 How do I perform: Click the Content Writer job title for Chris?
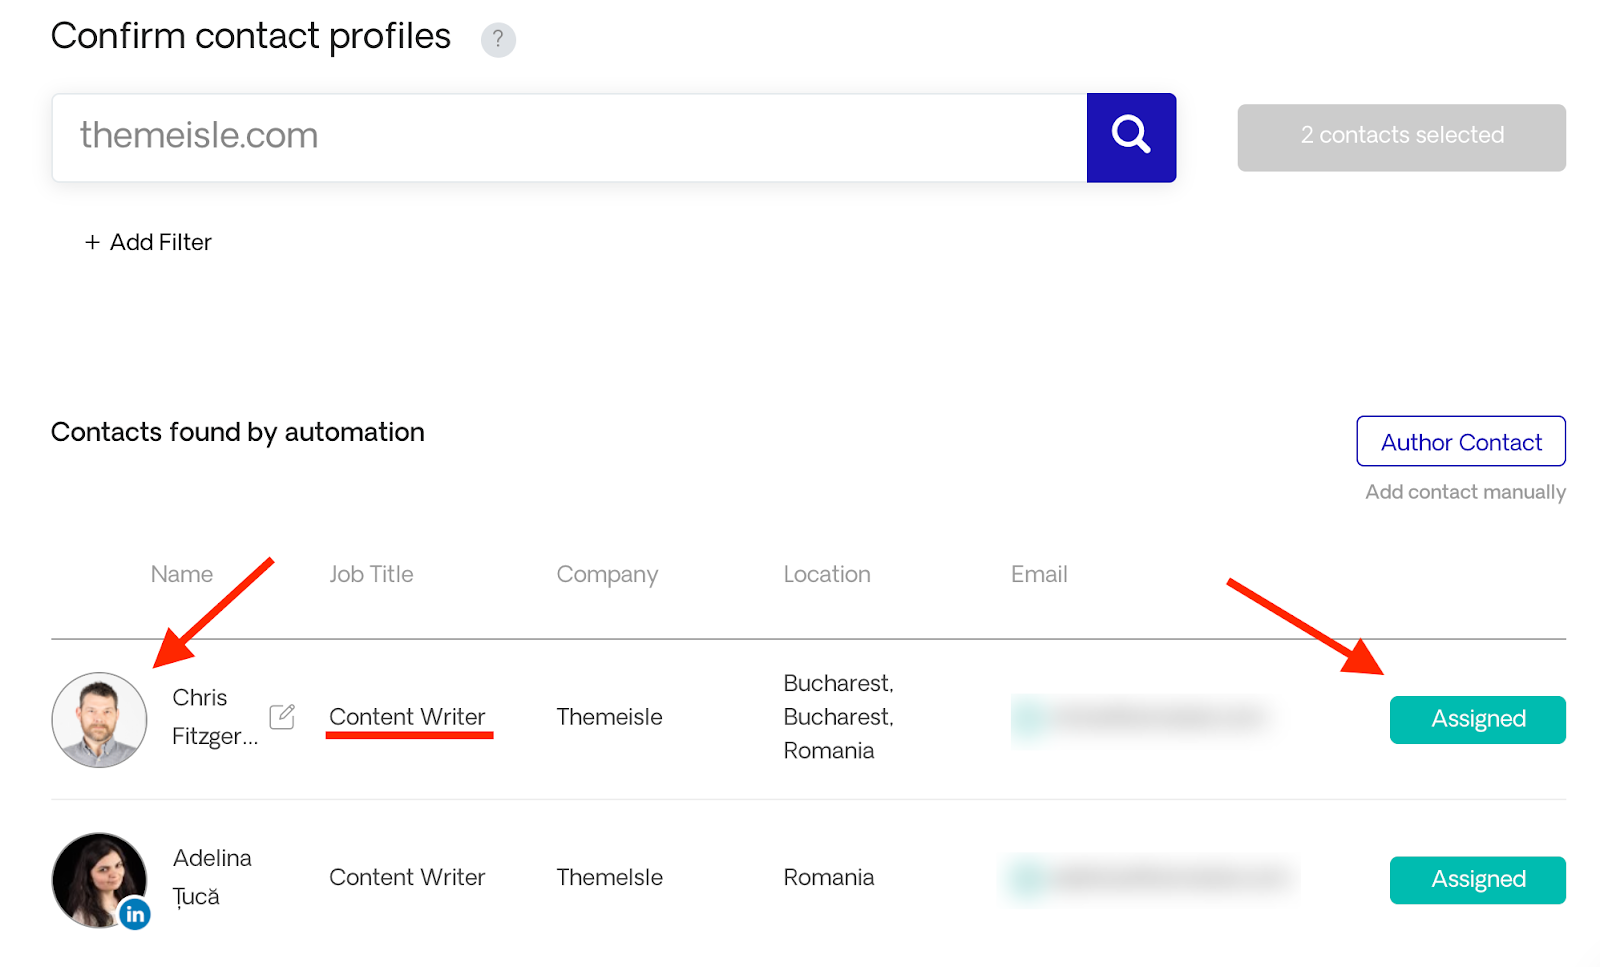pos(407,716)
